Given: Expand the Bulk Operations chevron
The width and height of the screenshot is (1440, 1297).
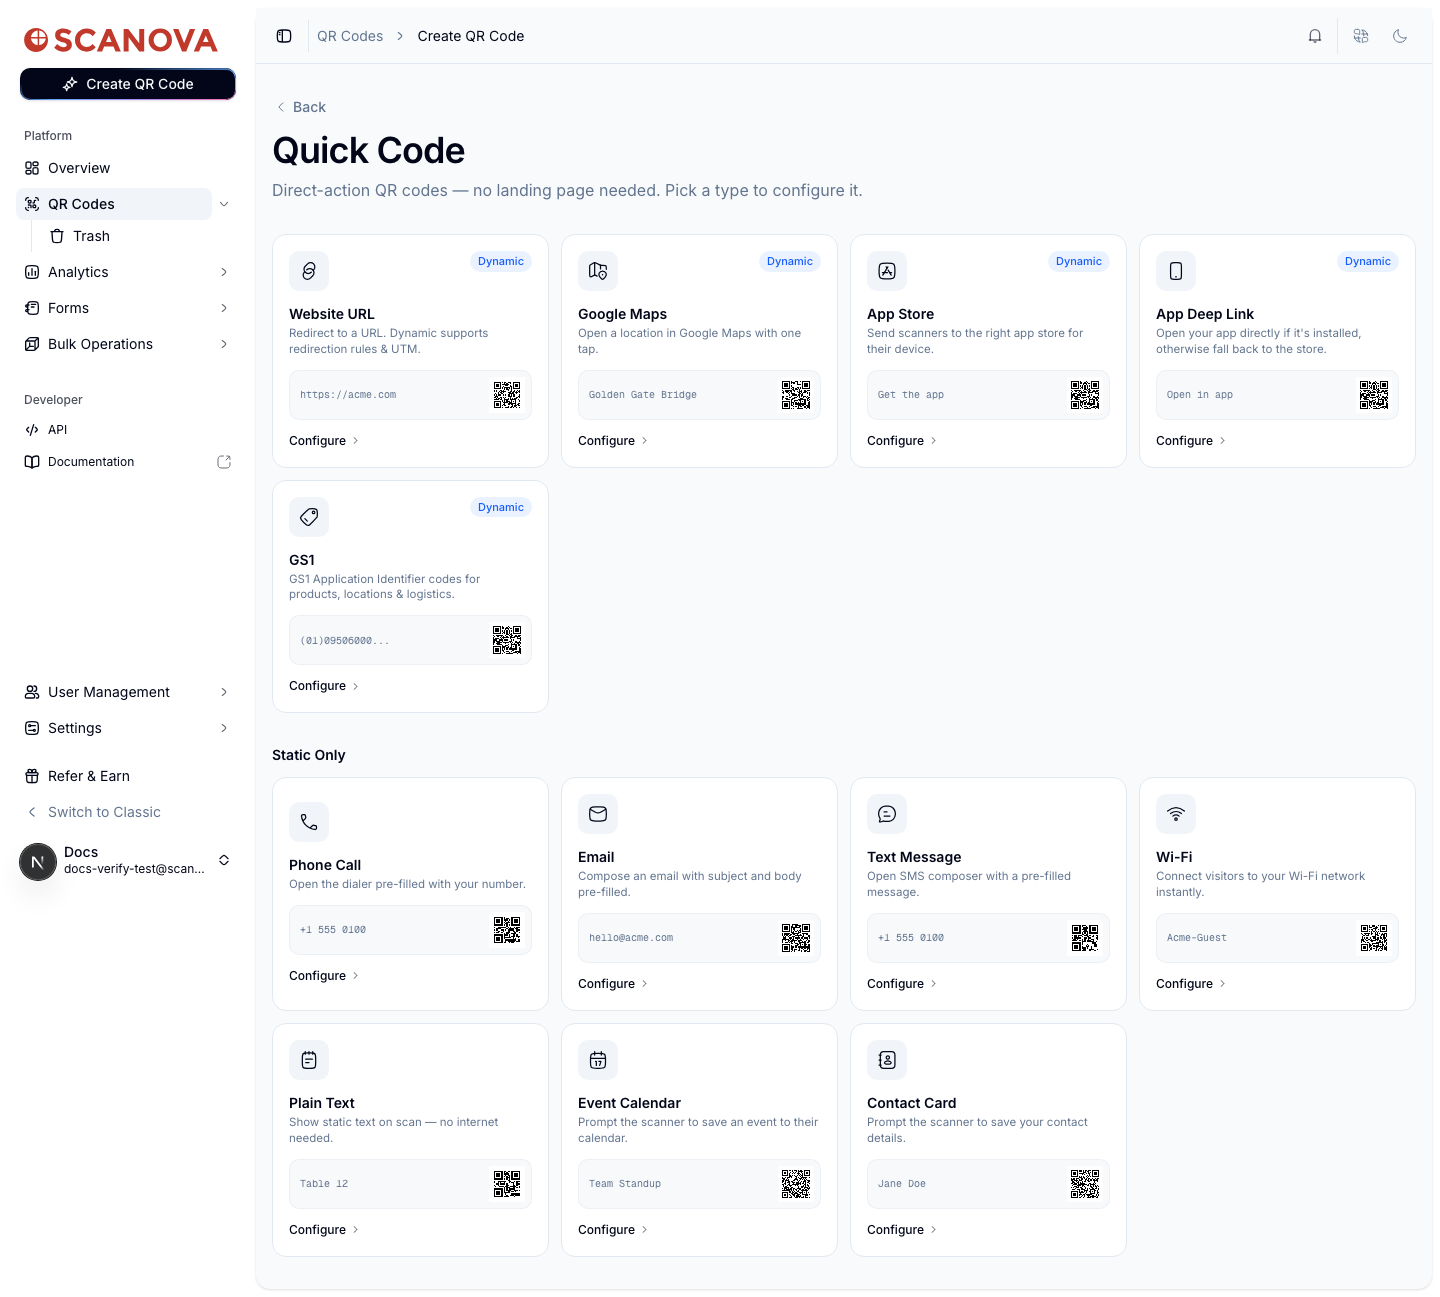Looking at the screenshot, I should (224, 344).
